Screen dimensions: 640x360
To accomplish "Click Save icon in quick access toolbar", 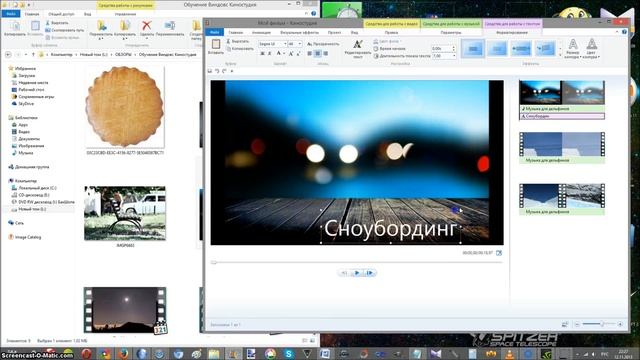I will pyautogui.click(x=210, y=71).
